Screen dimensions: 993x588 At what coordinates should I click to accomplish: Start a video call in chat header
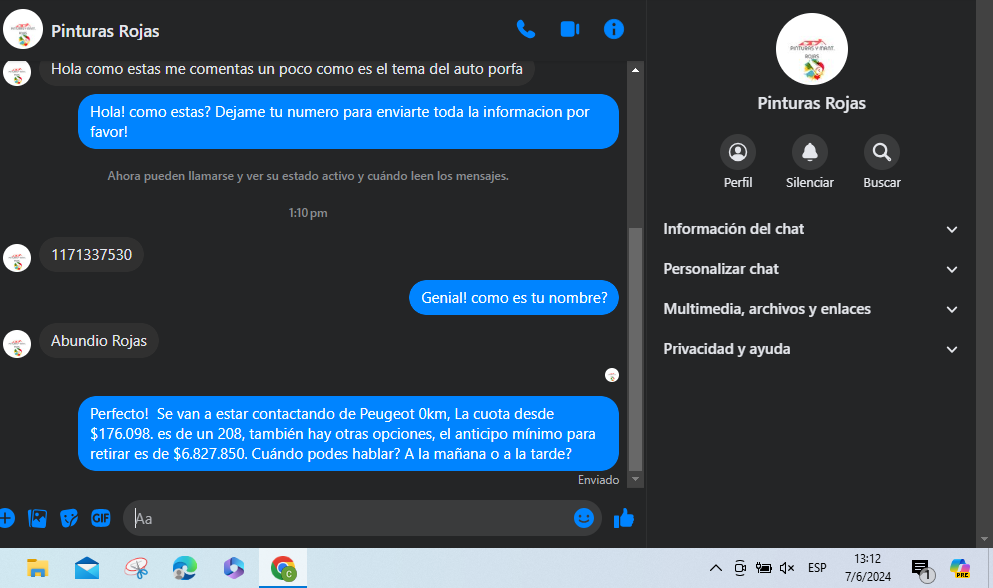click(570, 29)
